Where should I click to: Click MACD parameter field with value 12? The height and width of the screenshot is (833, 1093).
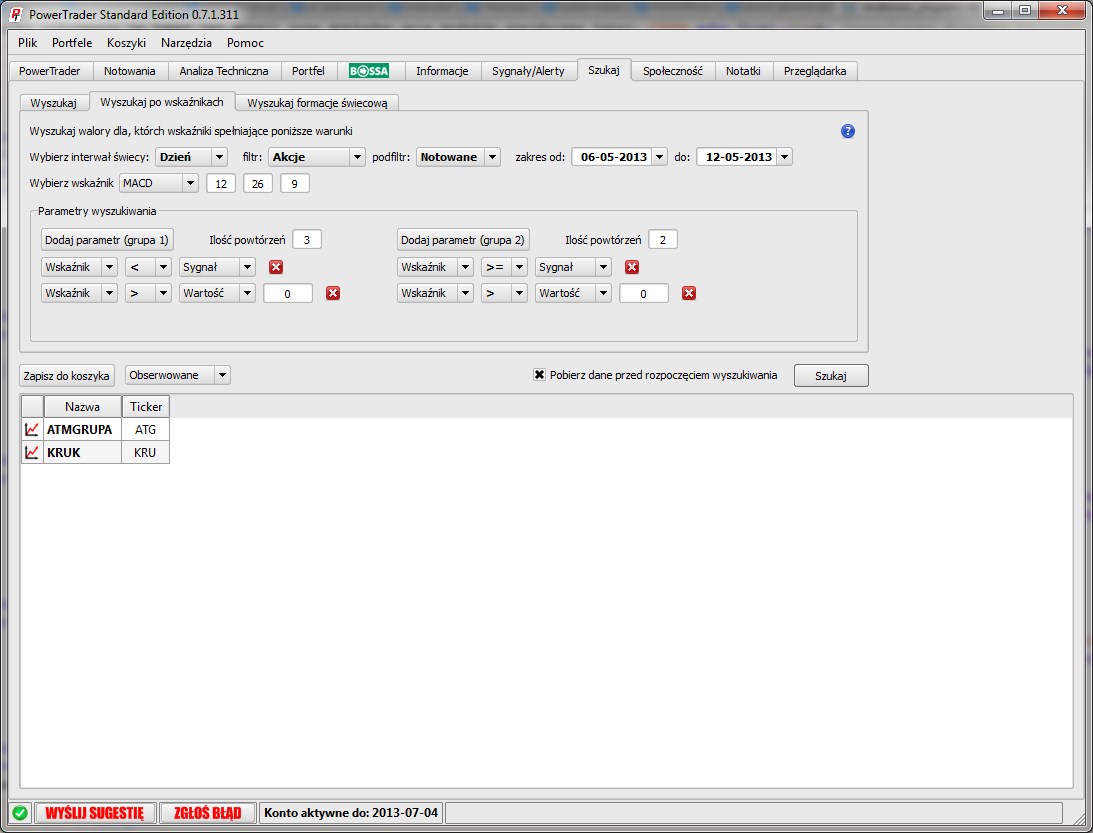click(221, 184)
